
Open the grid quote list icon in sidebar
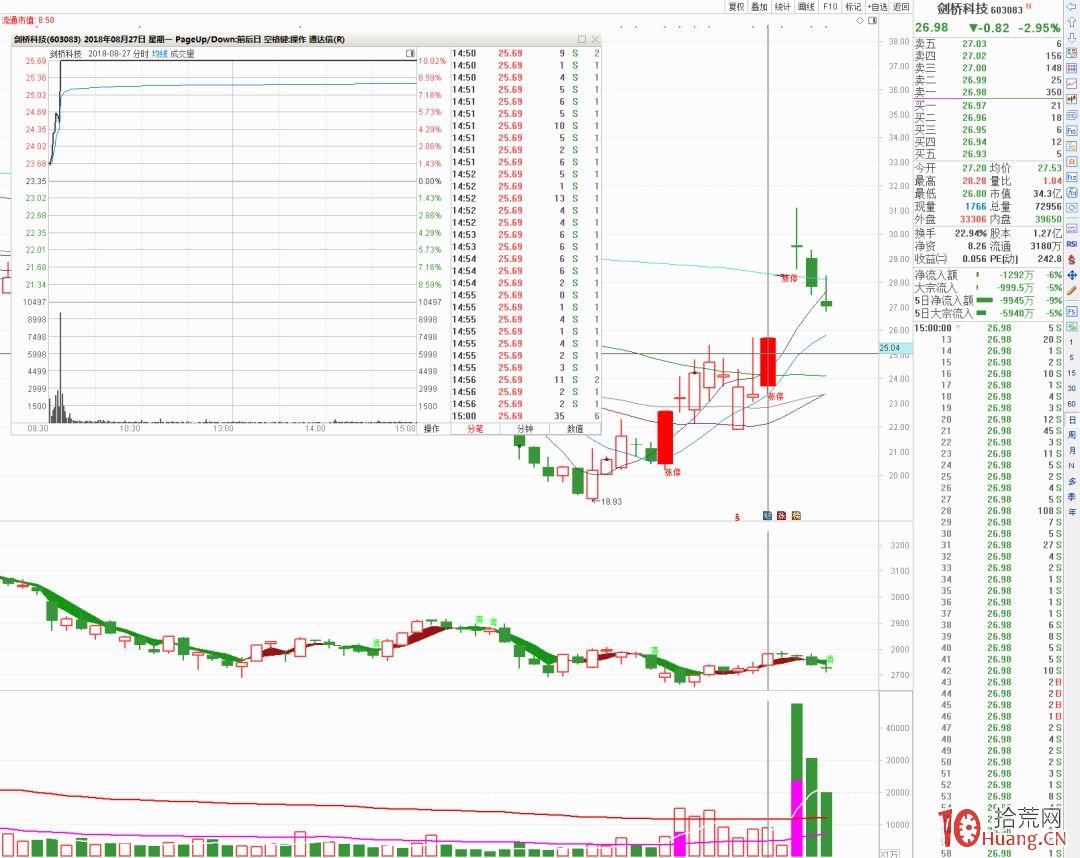[x=1072, y=68]
